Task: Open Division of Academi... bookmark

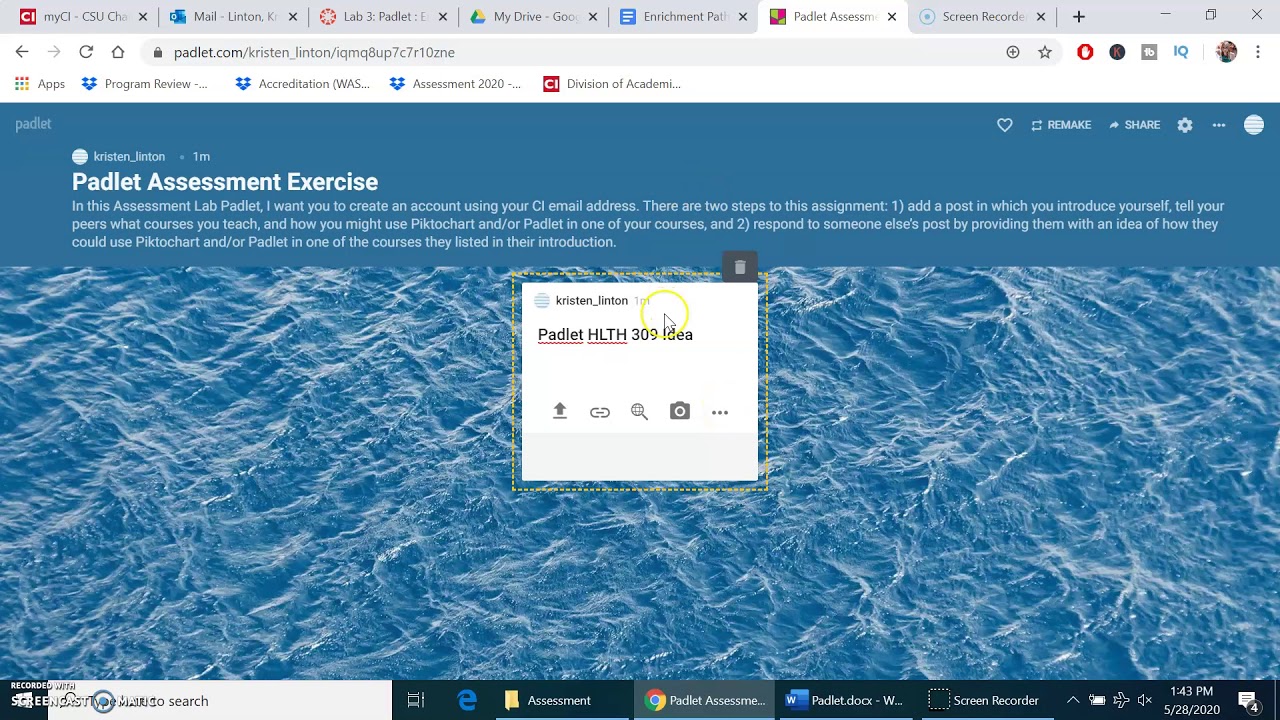Action: pyautogui.click(x=612, y=84)
